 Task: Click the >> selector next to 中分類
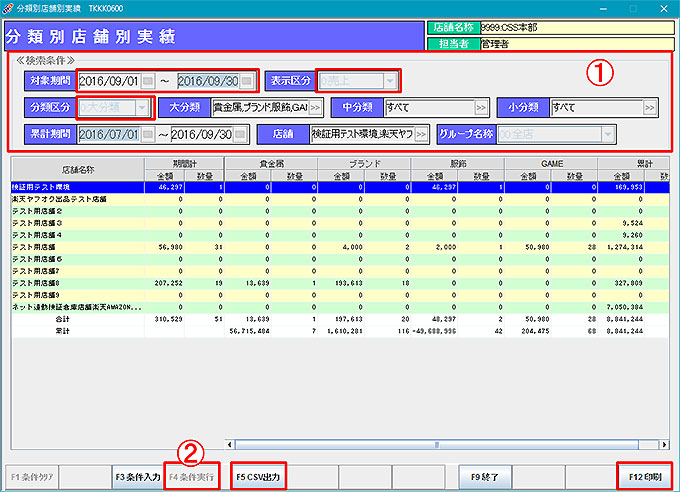tap(482, 108)
